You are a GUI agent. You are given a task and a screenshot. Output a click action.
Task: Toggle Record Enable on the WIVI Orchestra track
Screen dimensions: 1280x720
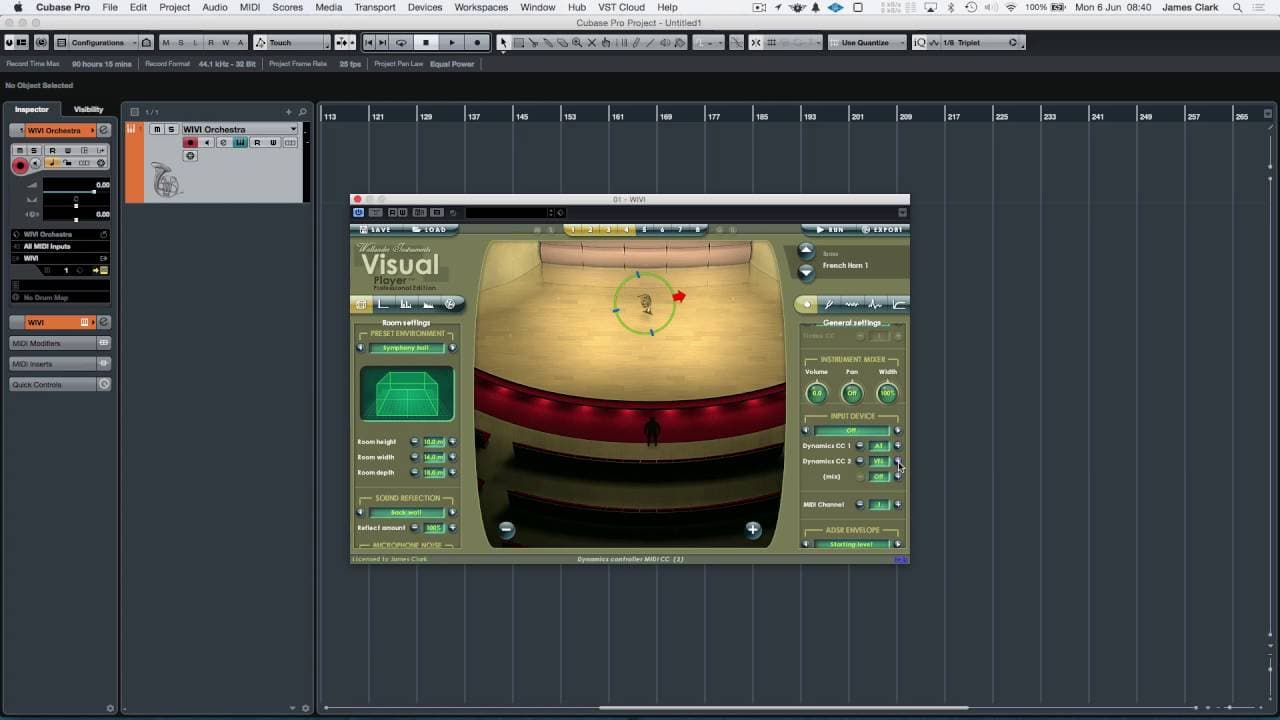point(190,143)
